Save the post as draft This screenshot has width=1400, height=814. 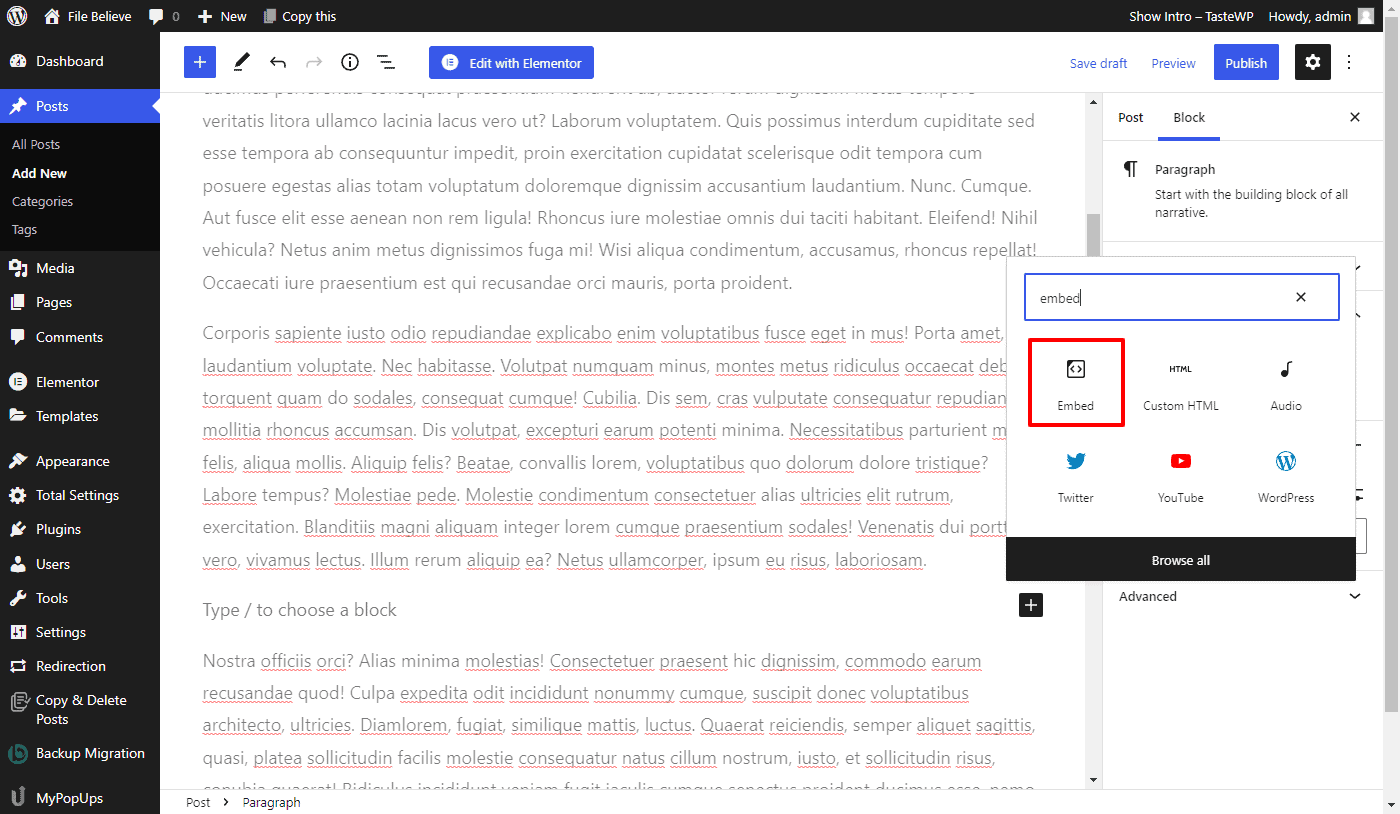tap(1098, 63)
